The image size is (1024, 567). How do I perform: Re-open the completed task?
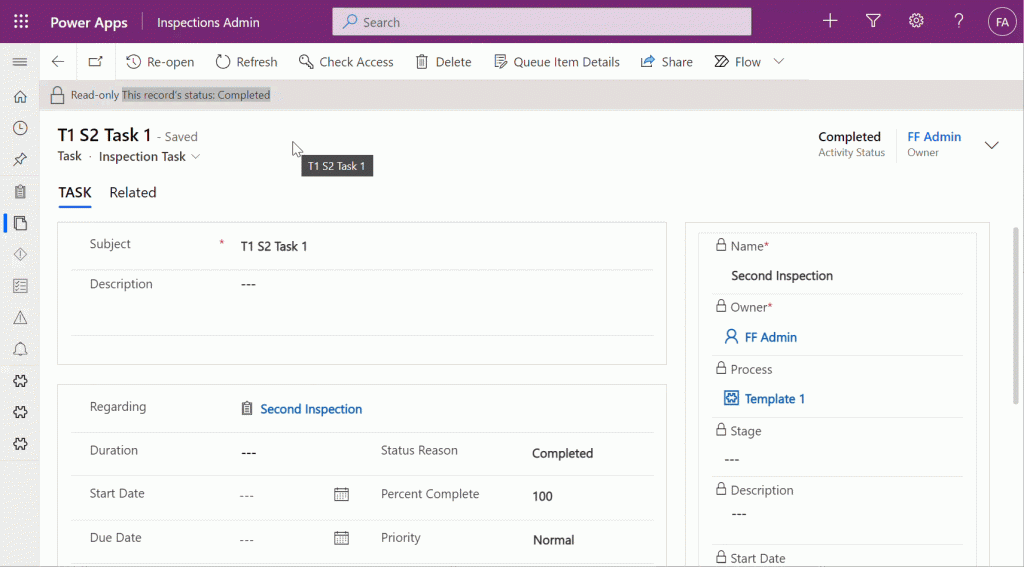[x=160, y=61]
